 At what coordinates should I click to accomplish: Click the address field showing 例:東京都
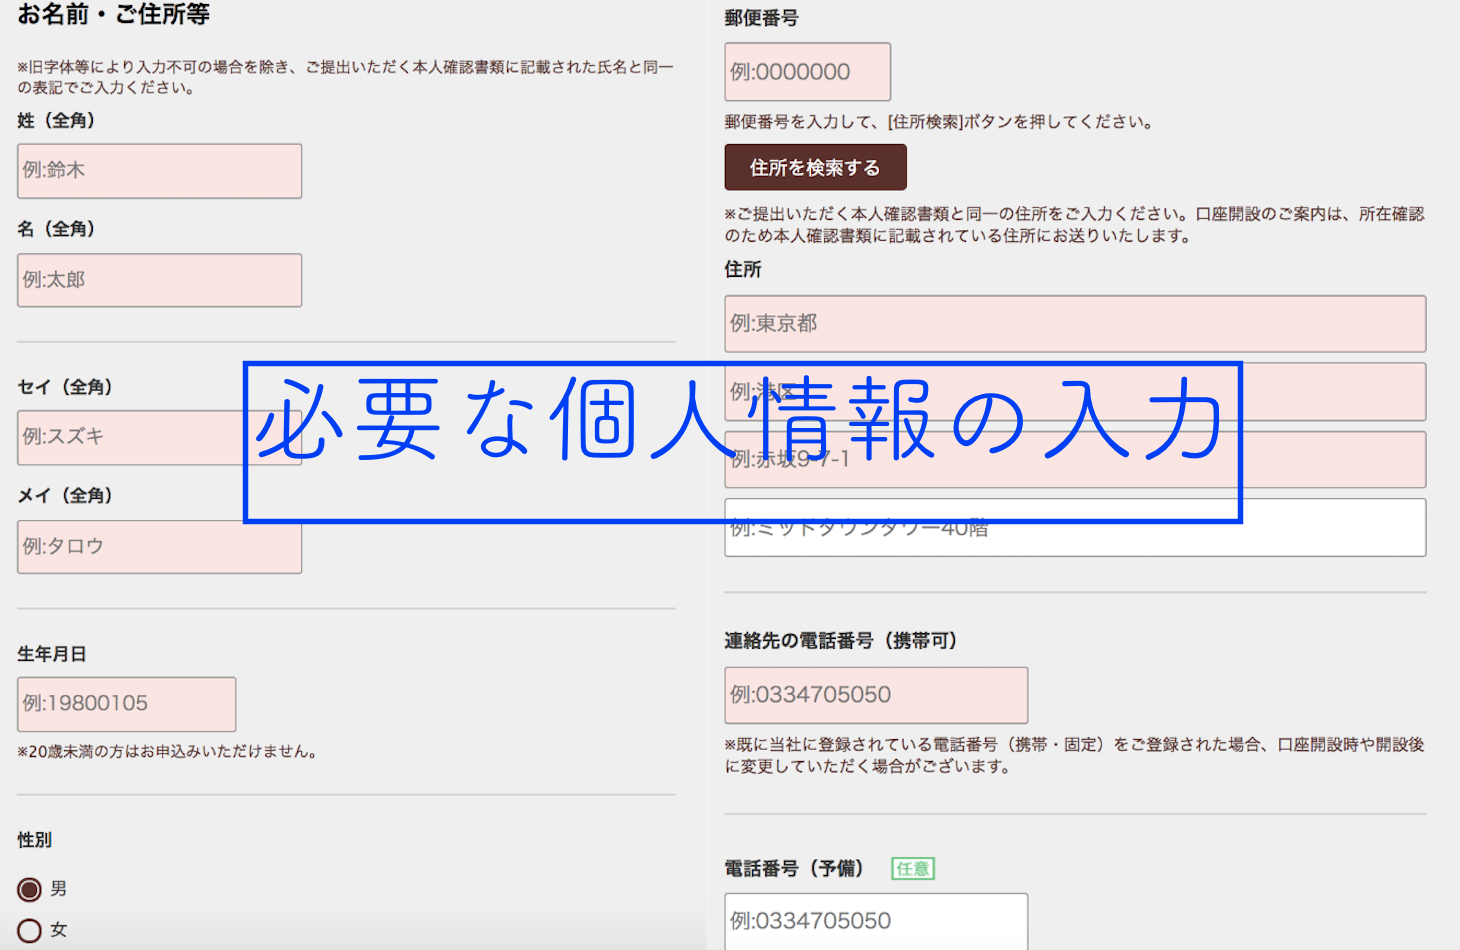[x=1075, y=324]
